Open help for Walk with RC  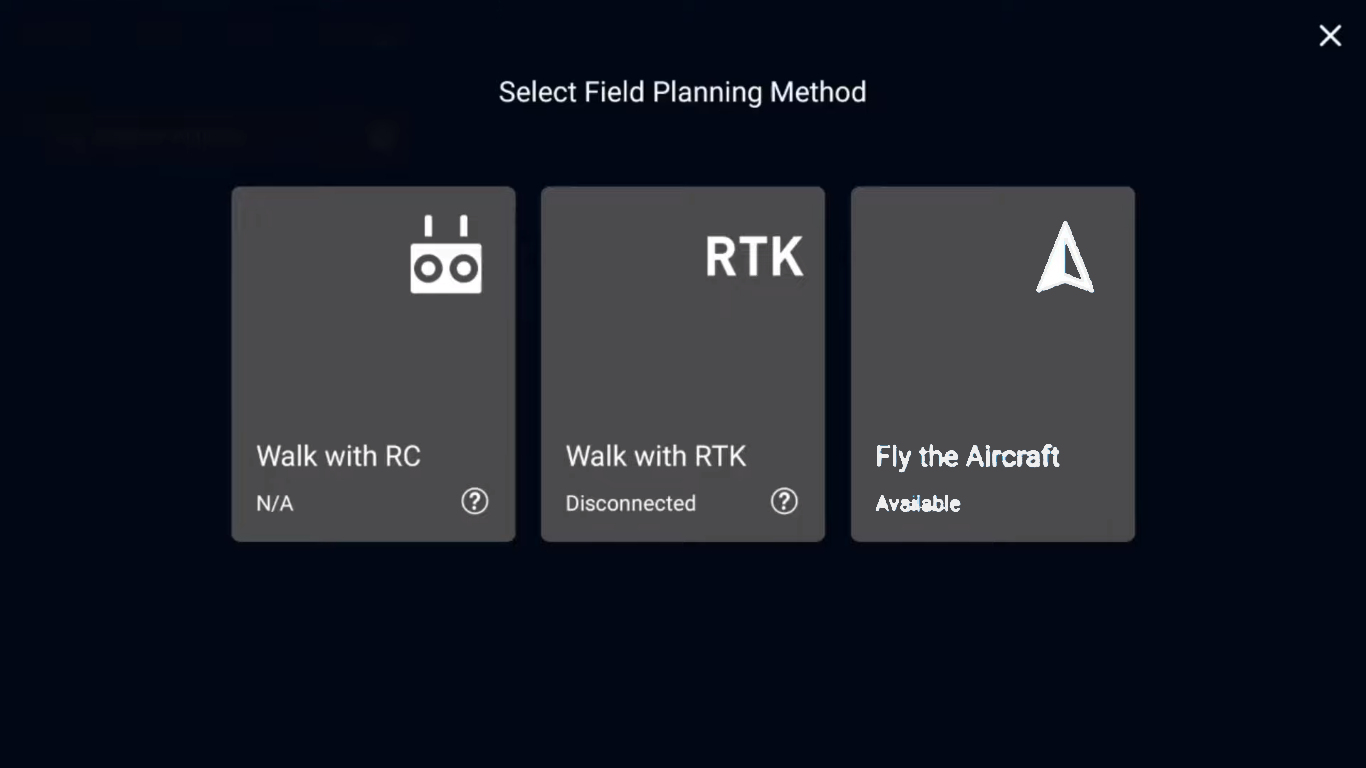click(474, 501)
